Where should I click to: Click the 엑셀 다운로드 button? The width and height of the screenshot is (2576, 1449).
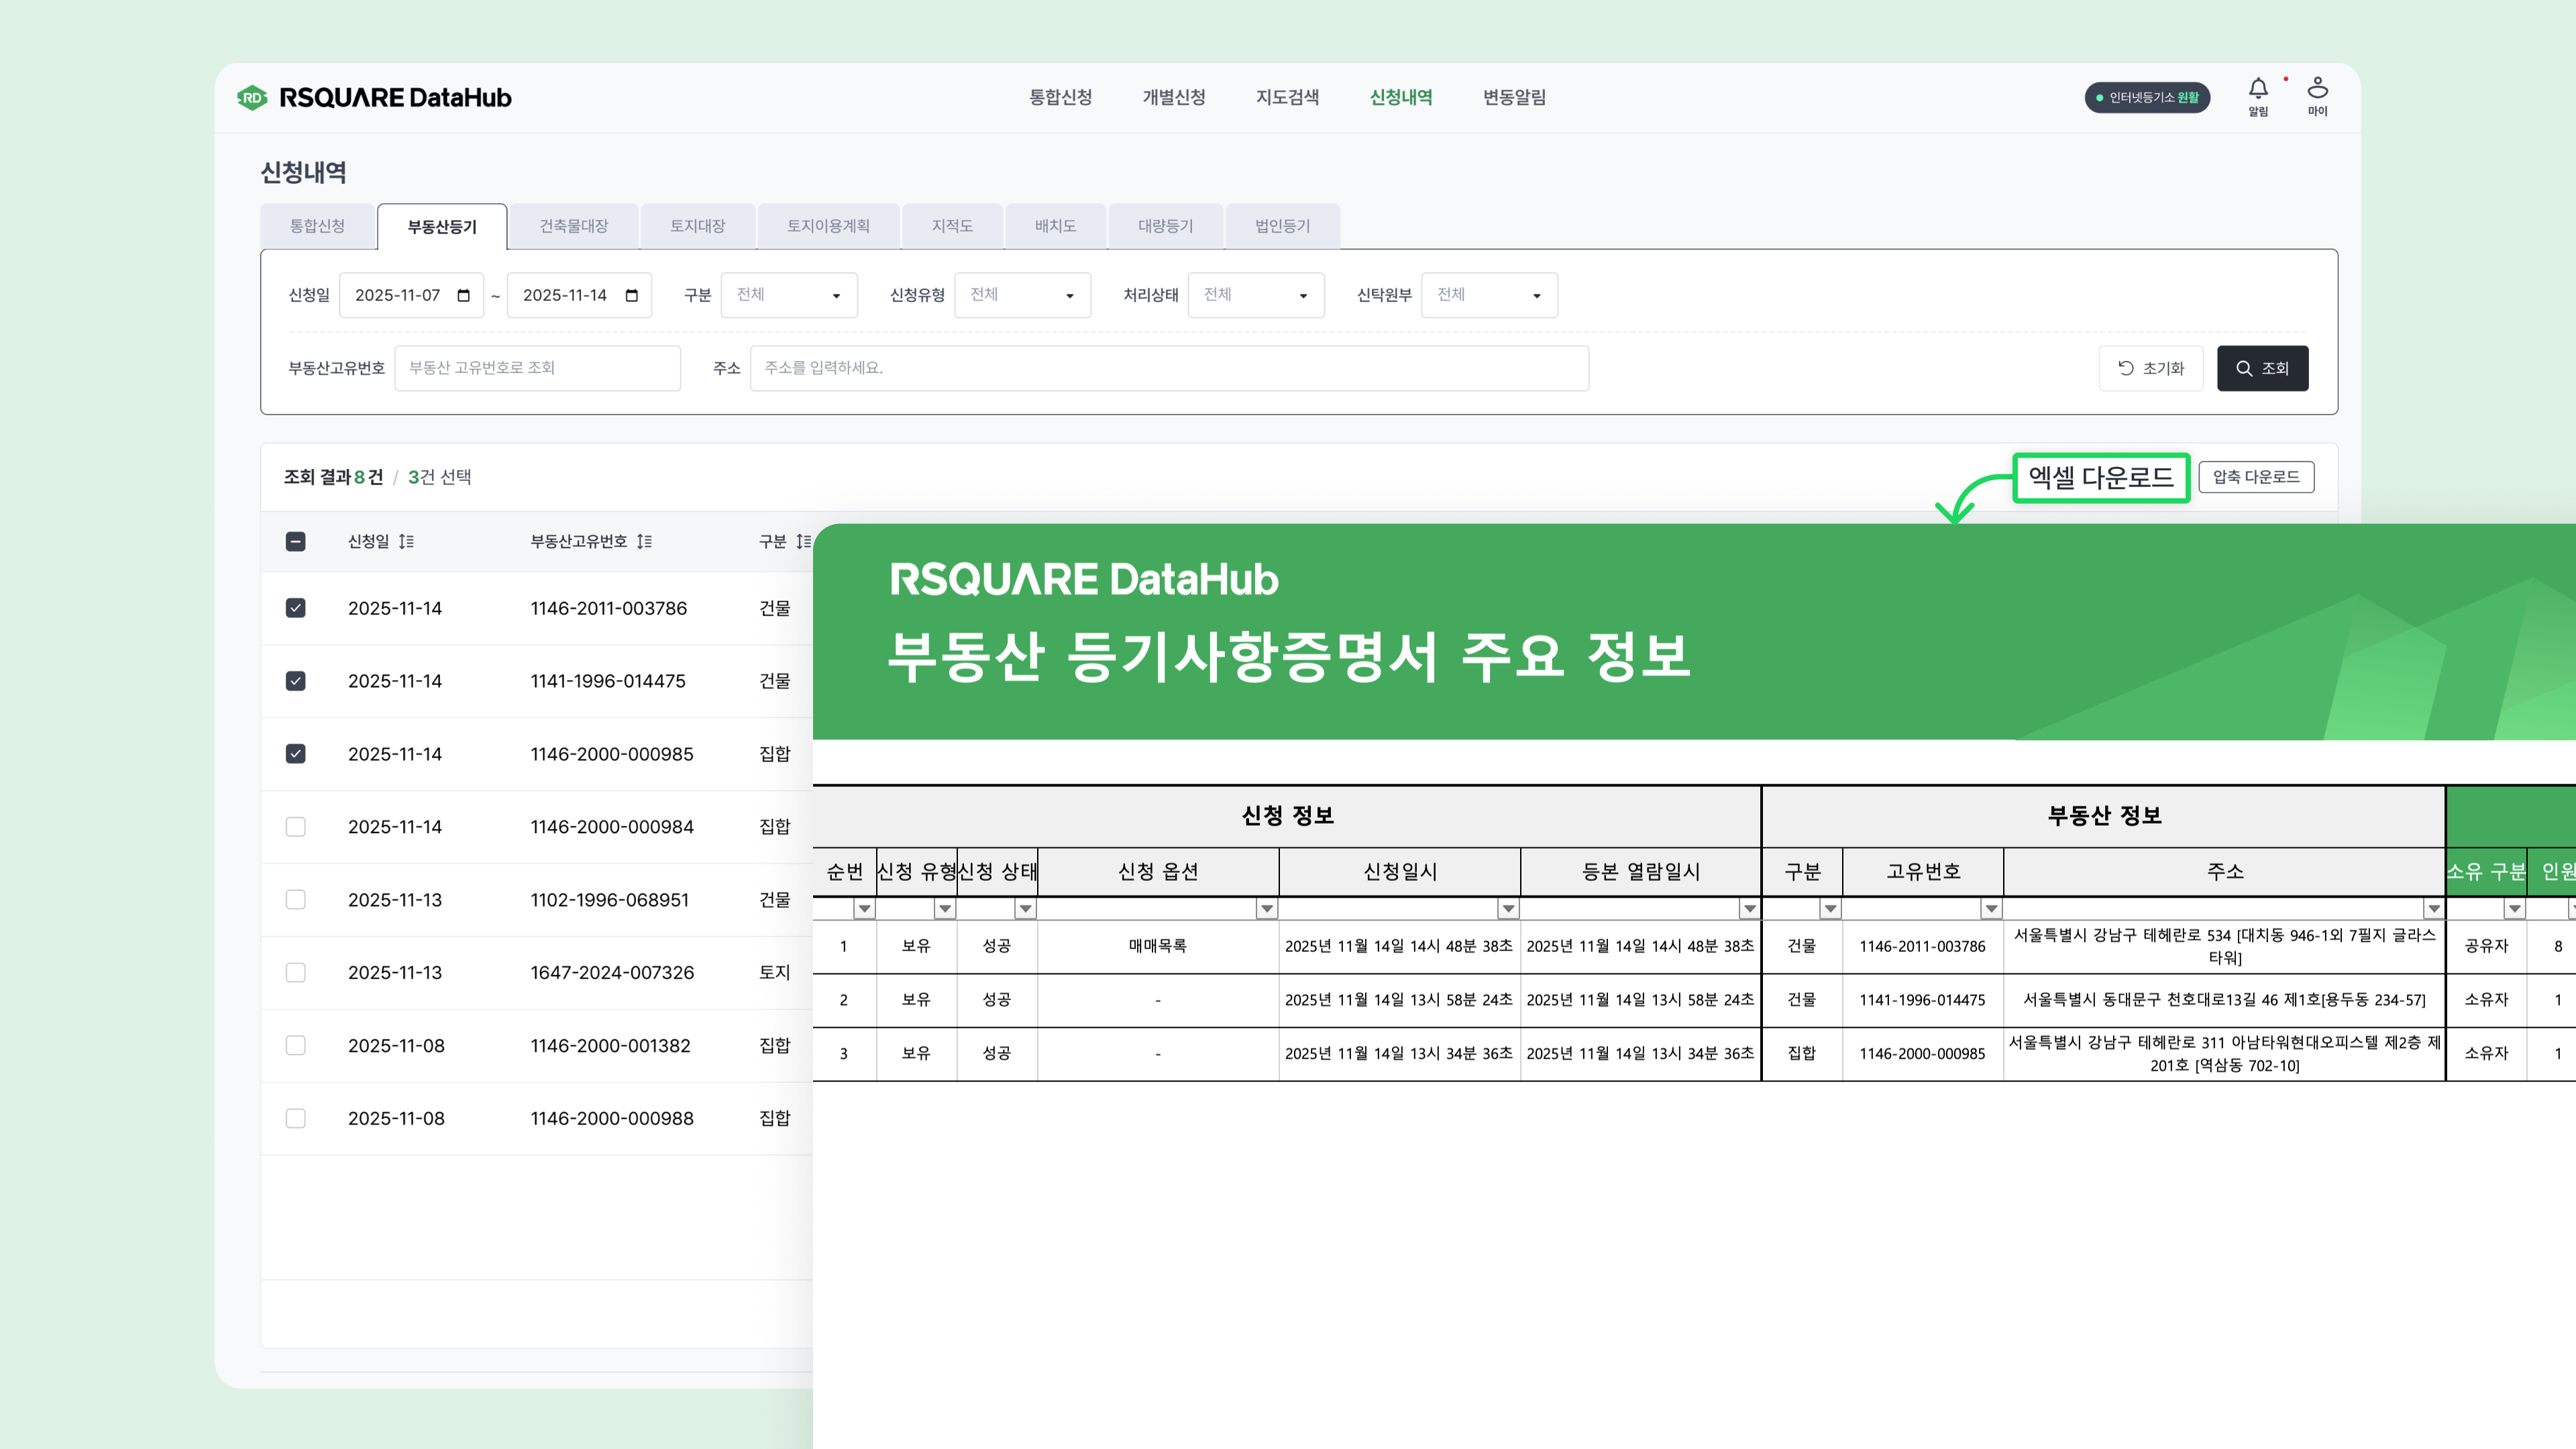point(2100,478)
